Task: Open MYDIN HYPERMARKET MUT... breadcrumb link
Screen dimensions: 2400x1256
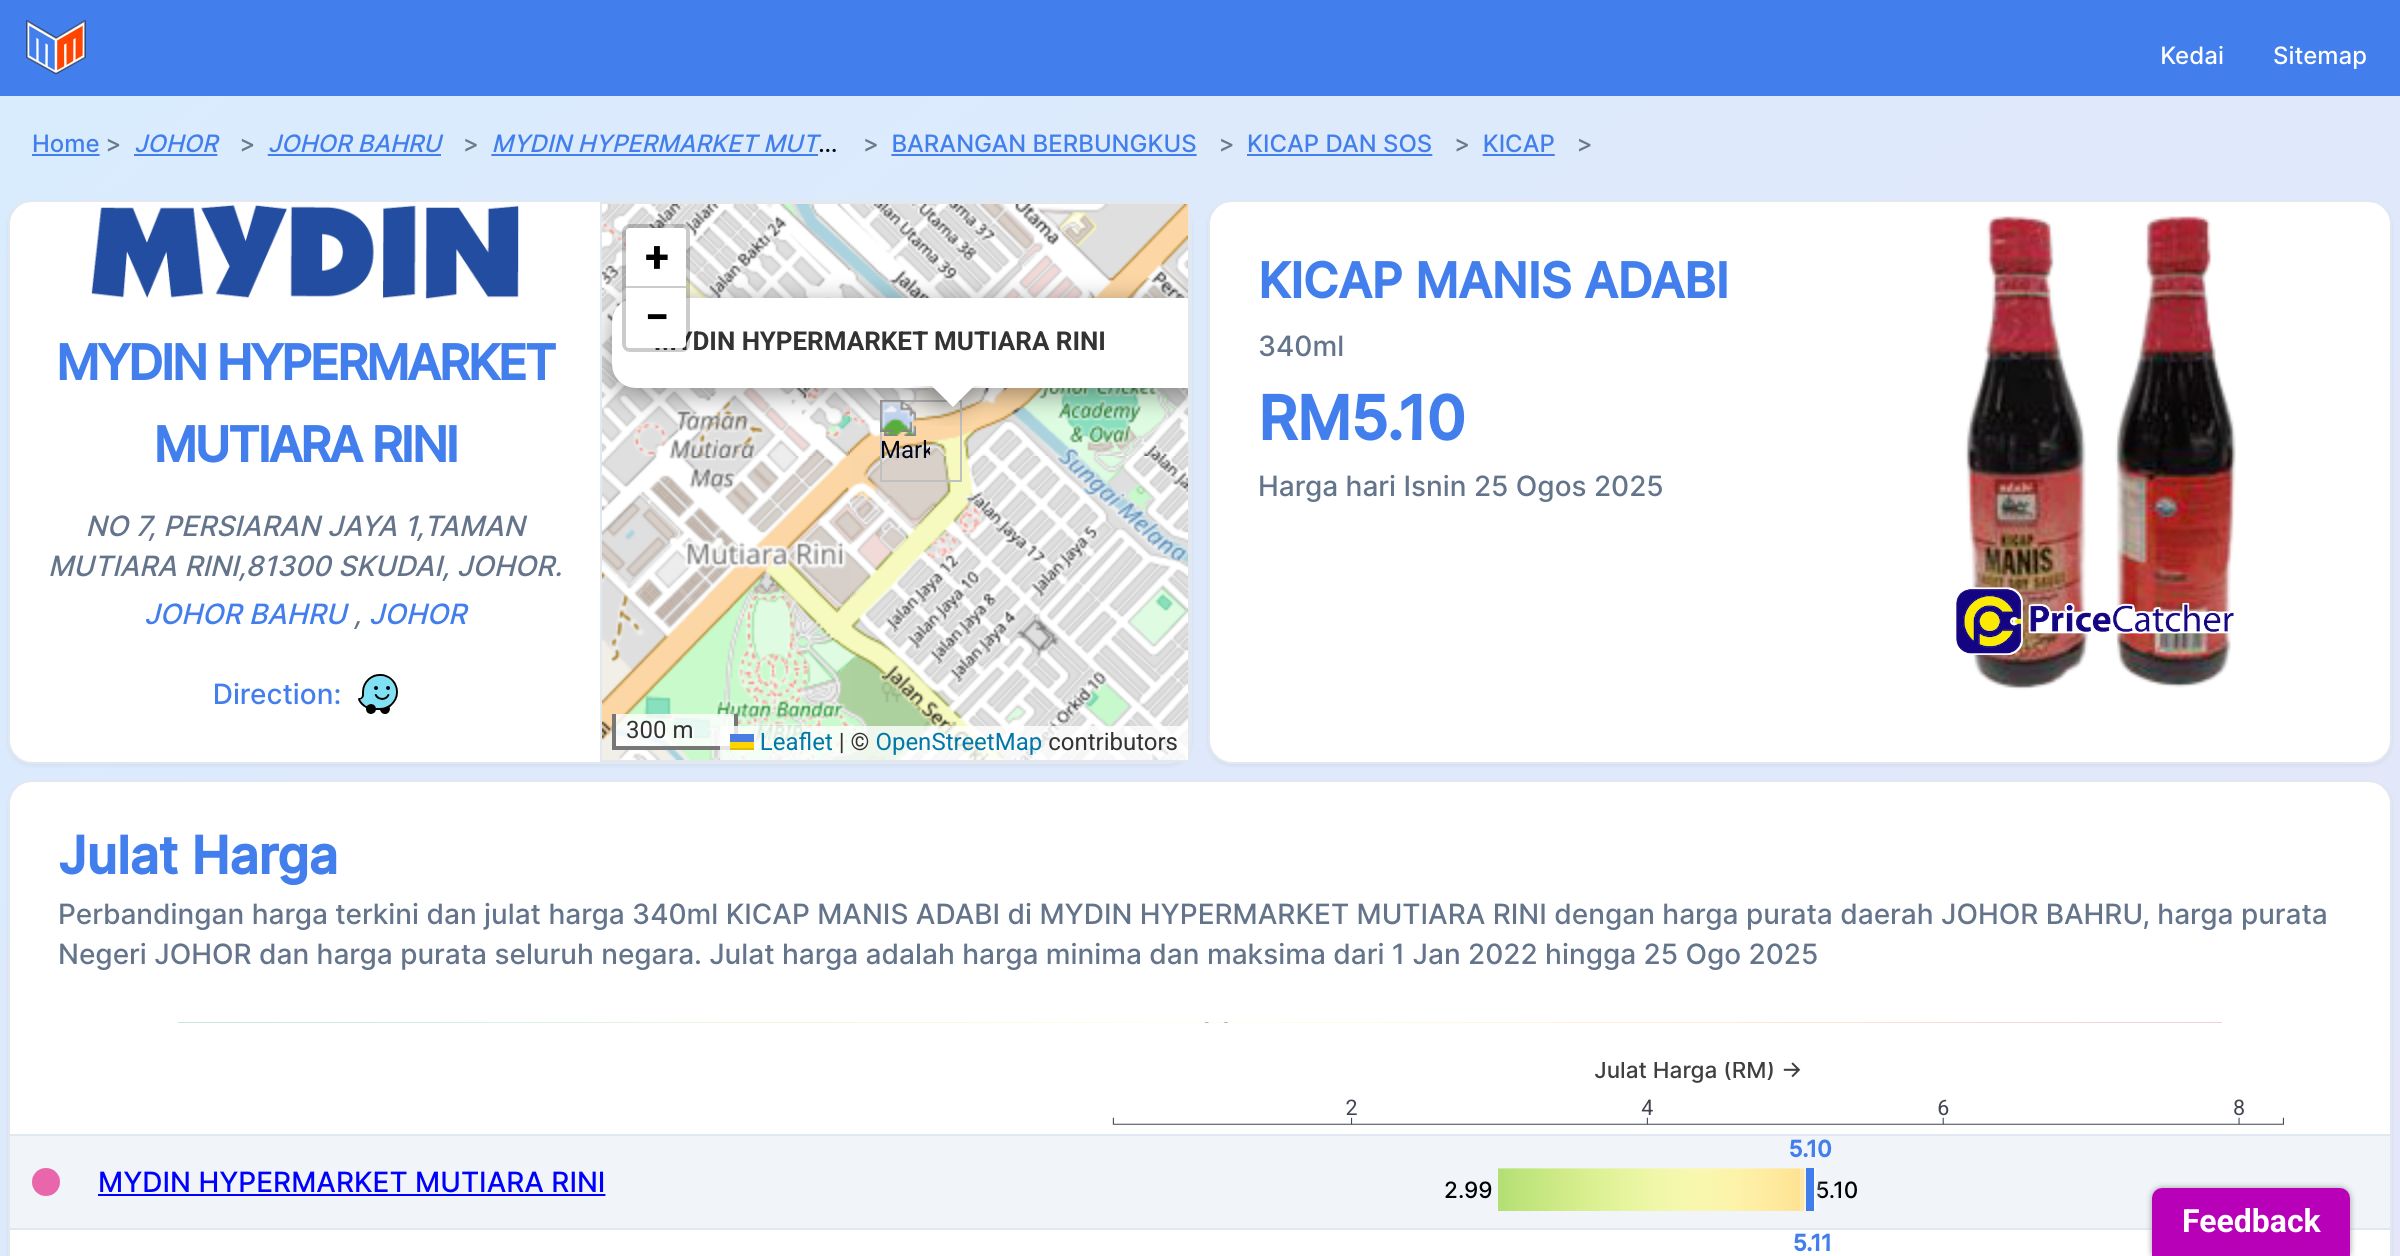Action: pyautogui.click(x=665, y=143)
